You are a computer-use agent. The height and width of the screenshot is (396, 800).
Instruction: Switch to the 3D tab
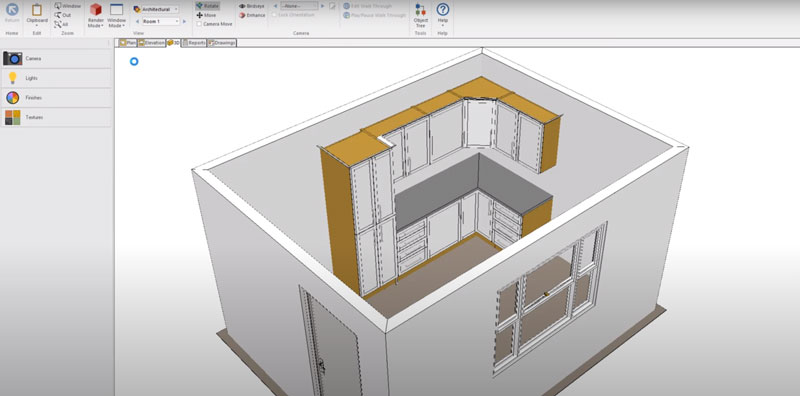173,43
